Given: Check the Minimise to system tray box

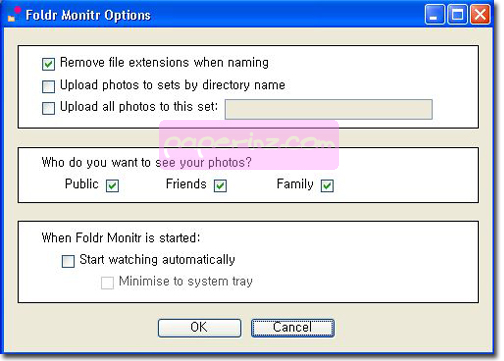Looking at the screenshot, I should [x=107, y=283].
